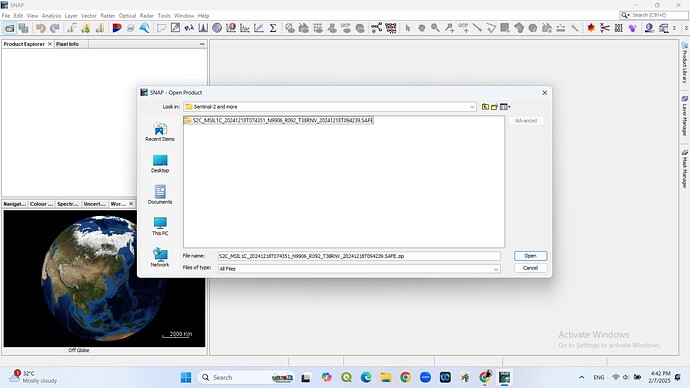Open the Optical menu
Viewport: 690px width, 388px height.
coord(127,15)
